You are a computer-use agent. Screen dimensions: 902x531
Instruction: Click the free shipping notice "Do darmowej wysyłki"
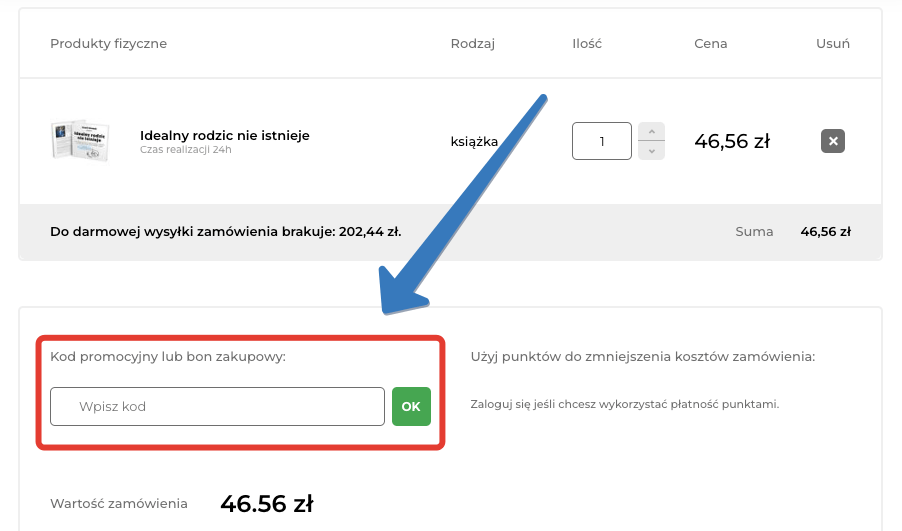[x=225, y=231]
